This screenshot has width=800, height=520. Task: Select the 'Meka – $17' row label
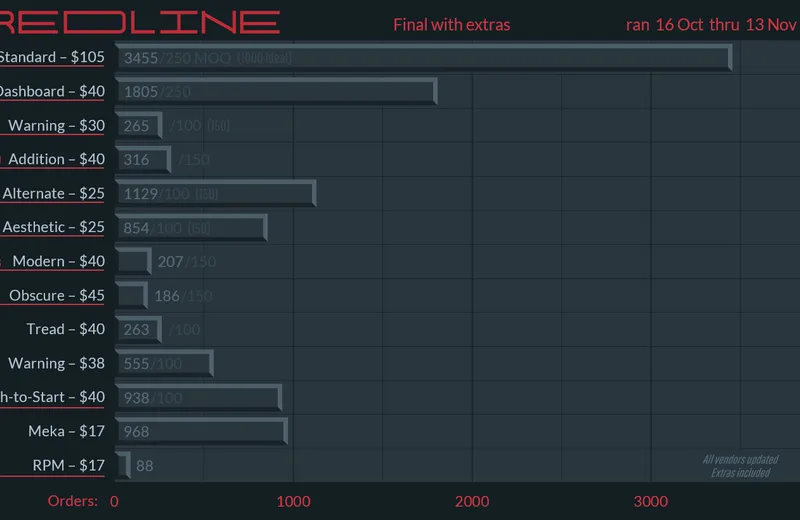(x=66, y=431)
